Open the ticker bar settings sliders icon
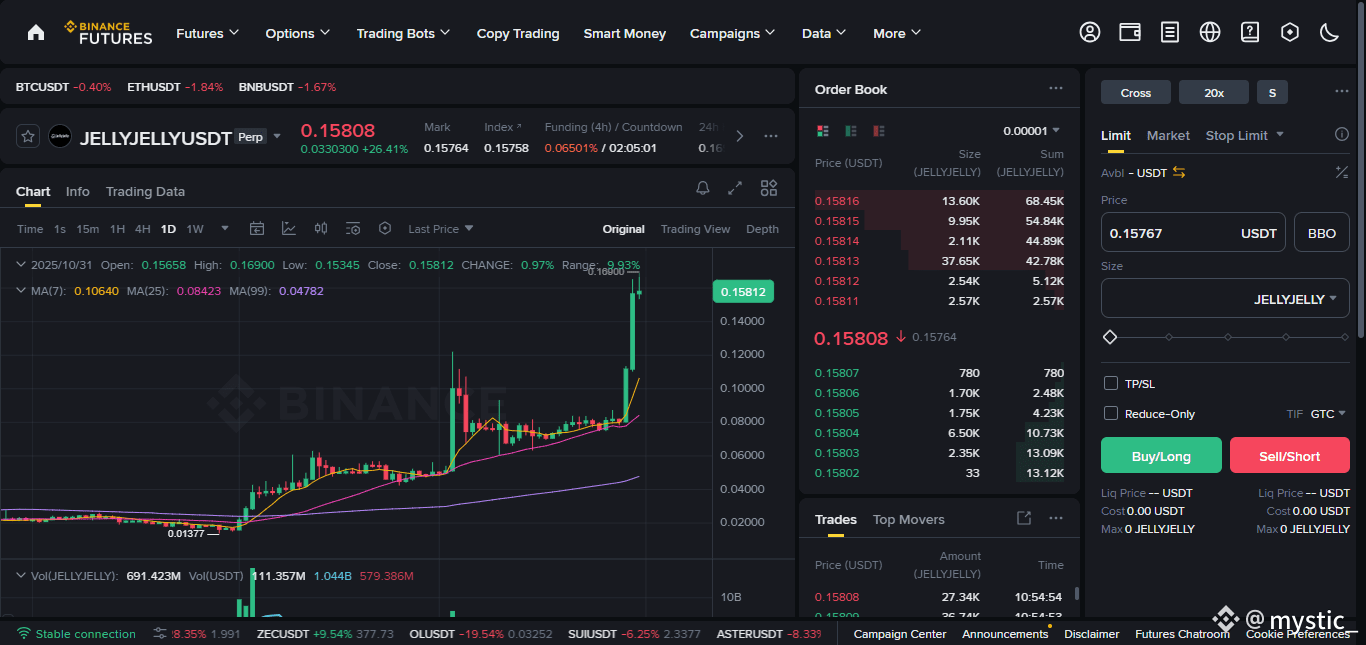 (160, 633)
